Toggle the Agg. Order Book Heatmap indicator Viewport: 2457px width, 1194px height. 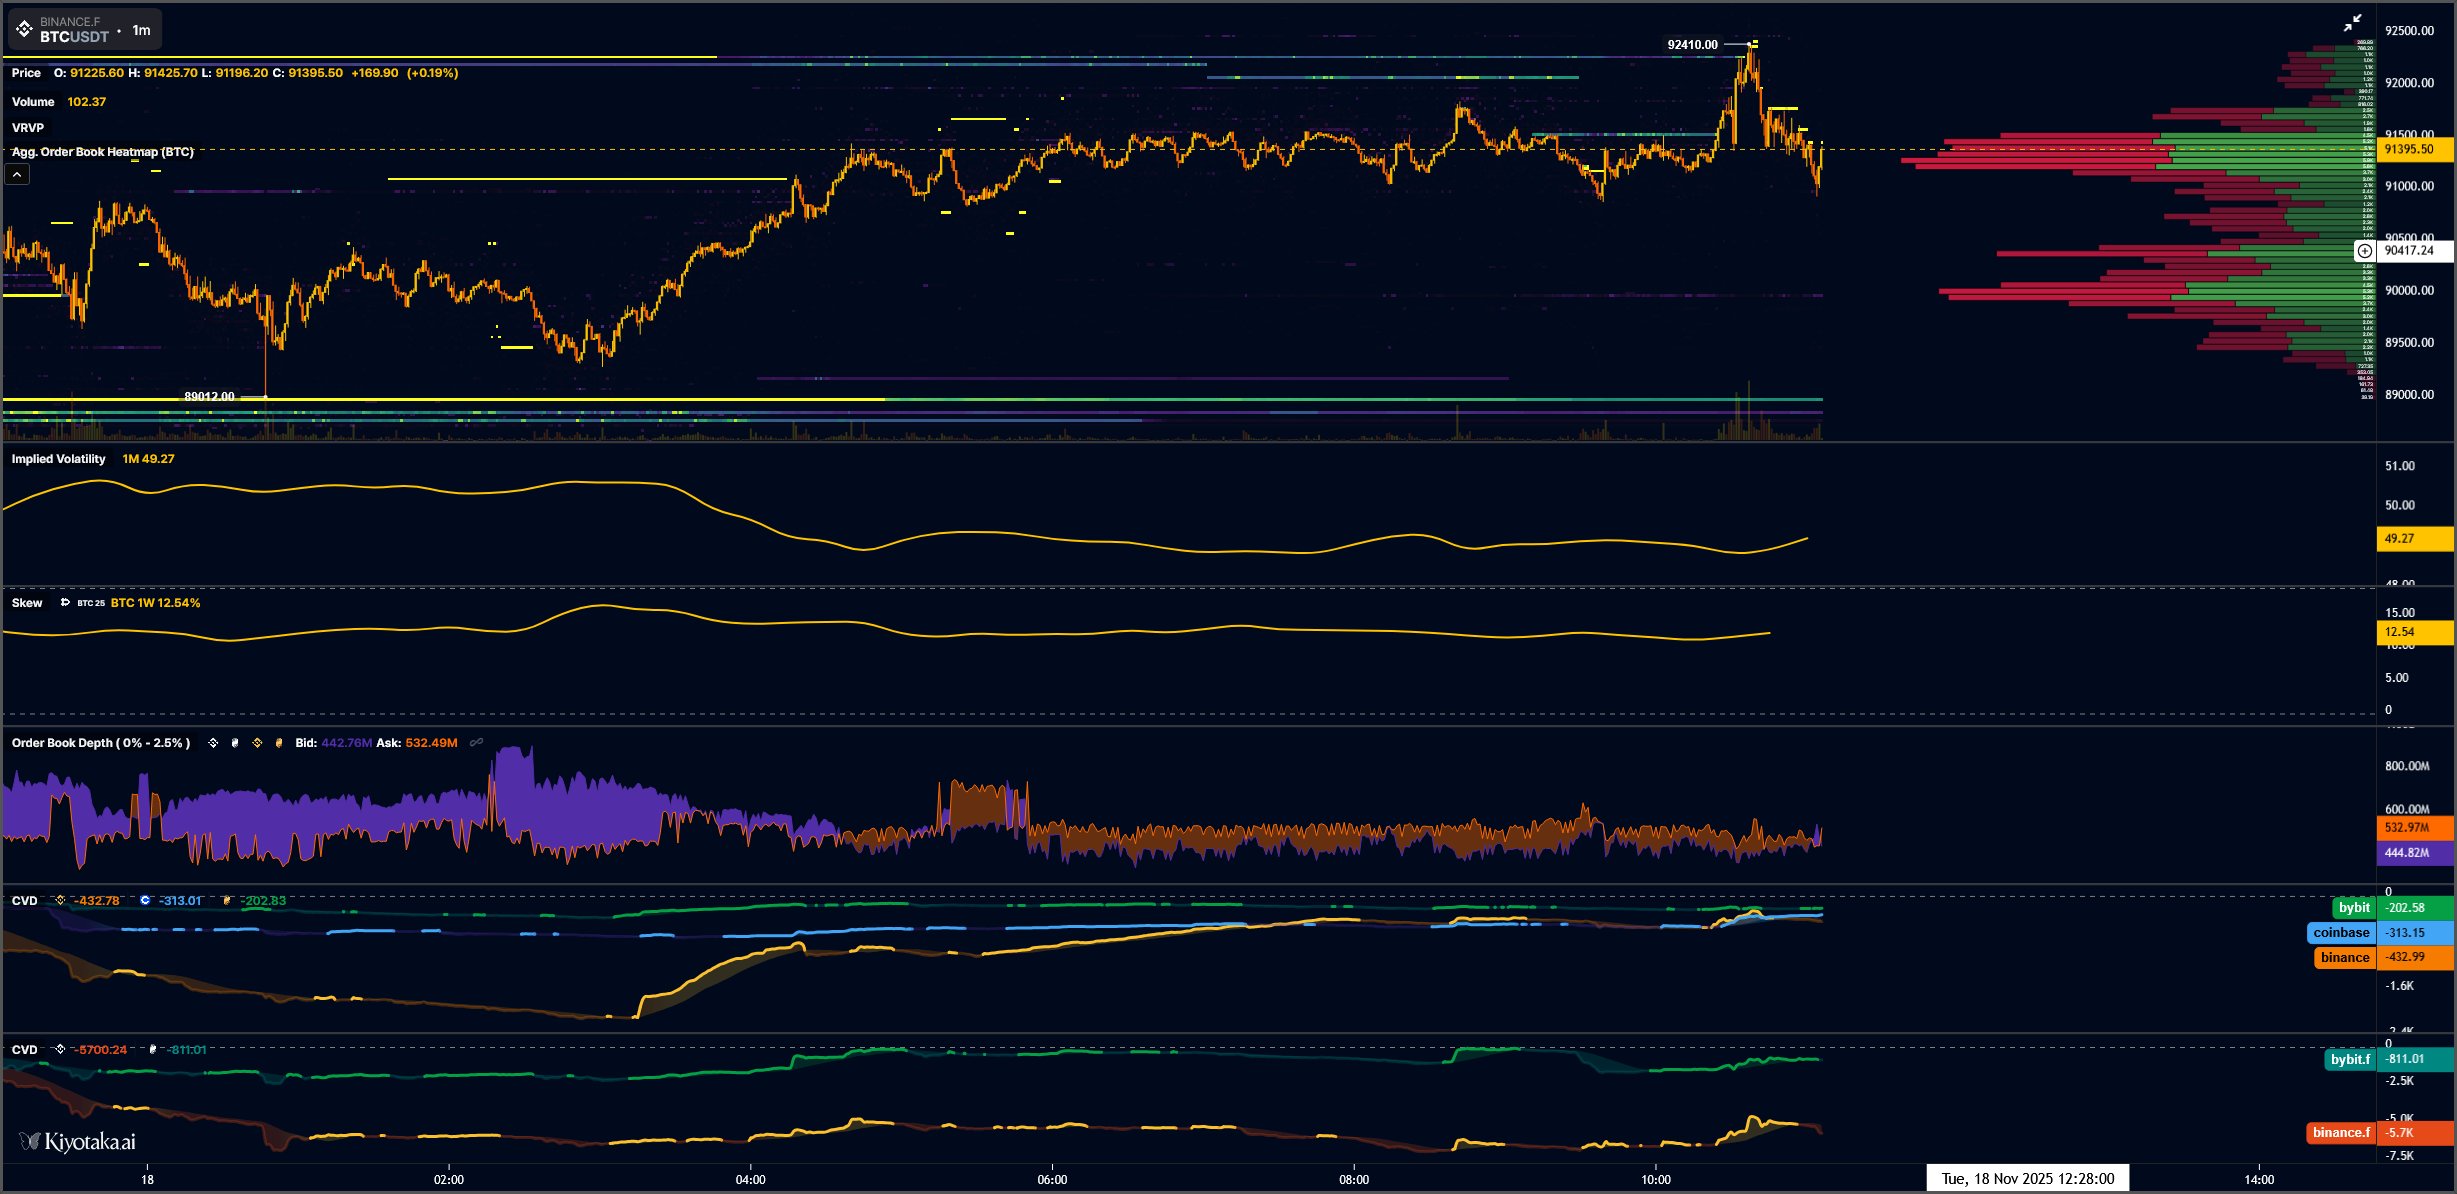(102, 152)
